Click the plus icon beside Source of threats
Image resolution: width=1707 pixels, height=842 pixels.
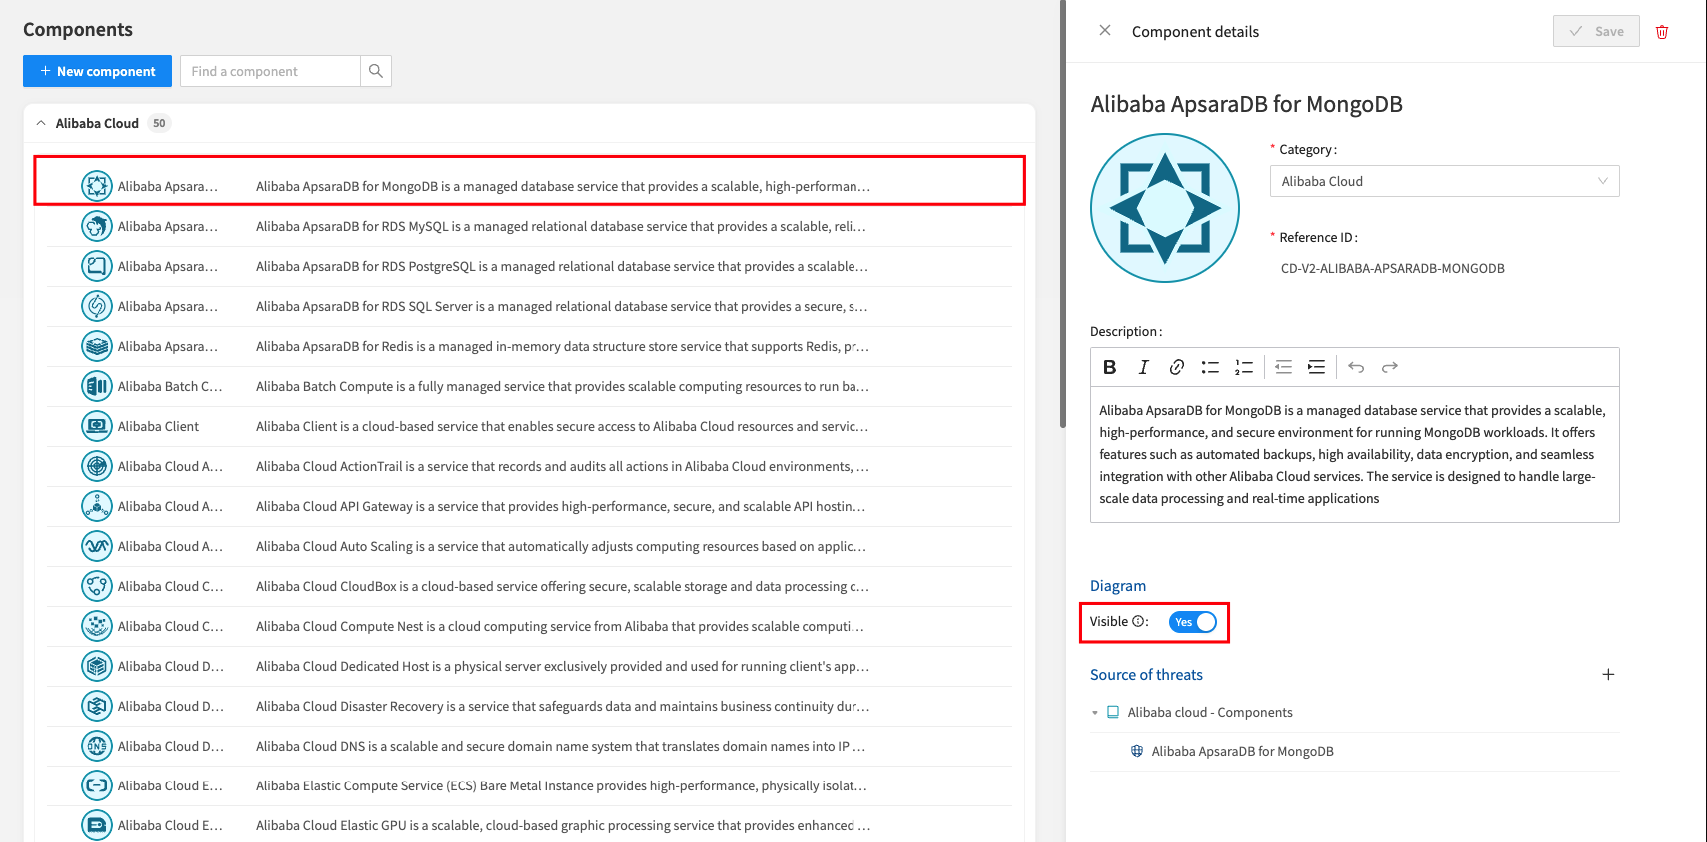coord(1608,675)
